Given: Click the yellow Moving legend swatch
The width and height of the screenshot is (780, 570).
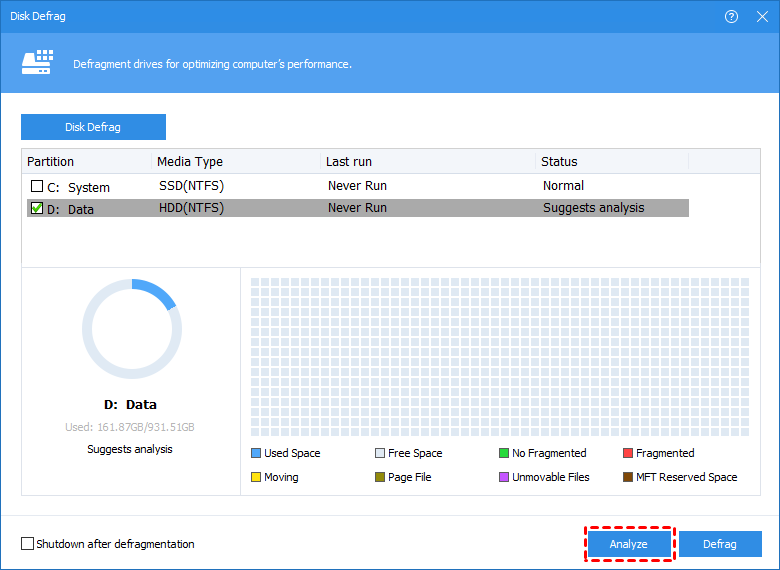Looking at the screenshot, I should pos(256,477).
